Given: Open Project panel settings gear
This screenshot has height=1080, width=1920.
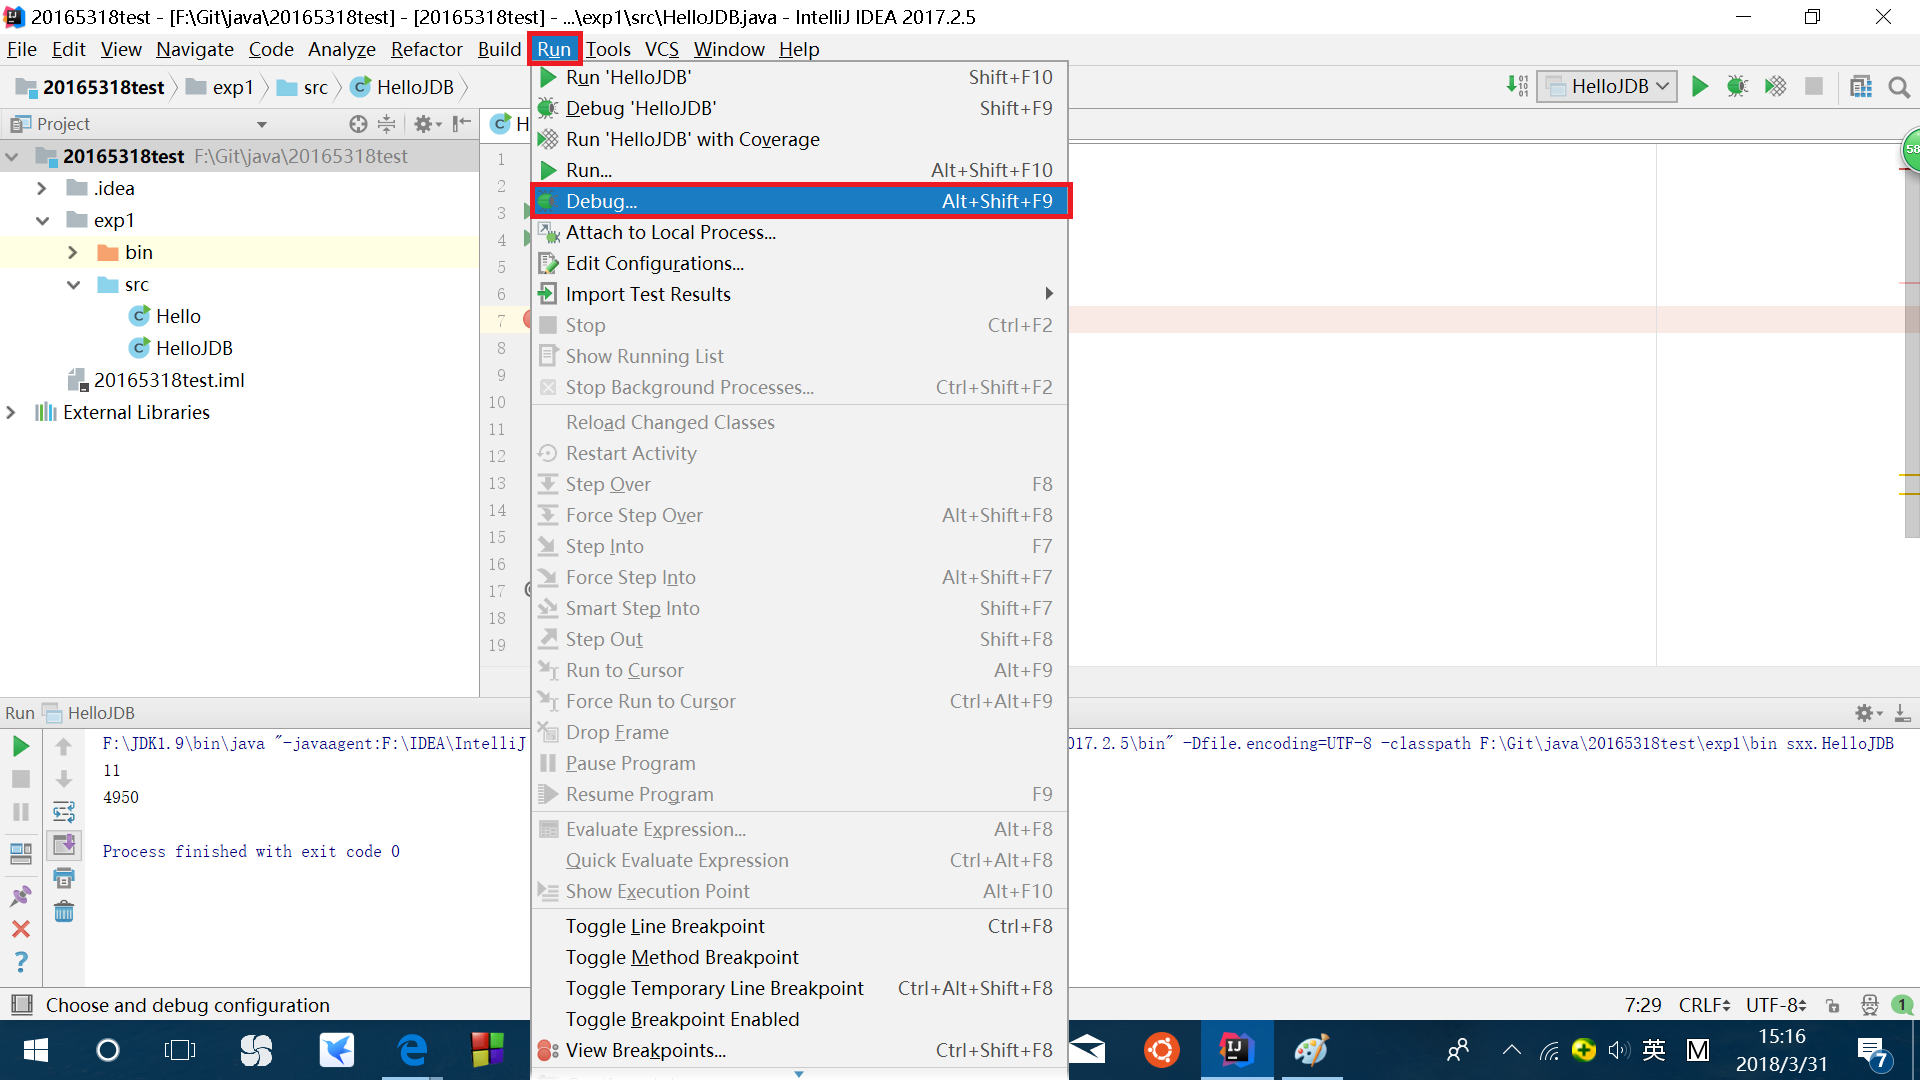Looking at the screenshot, I should point(427,124).
